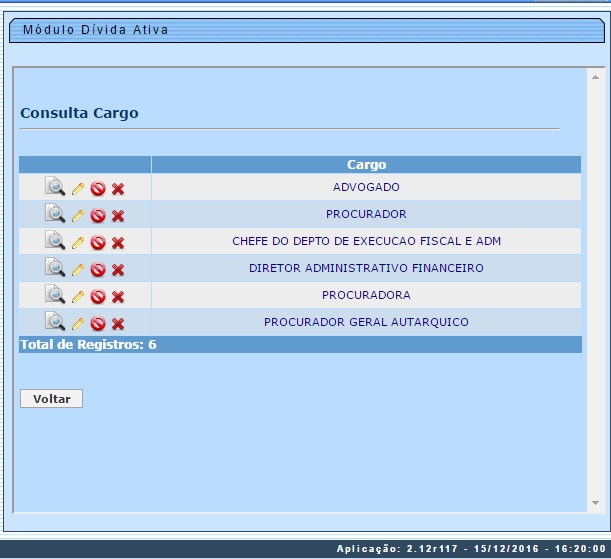Click block icon for PROCURADOR row
Screen dimensions: 611x559
[98, 215]
